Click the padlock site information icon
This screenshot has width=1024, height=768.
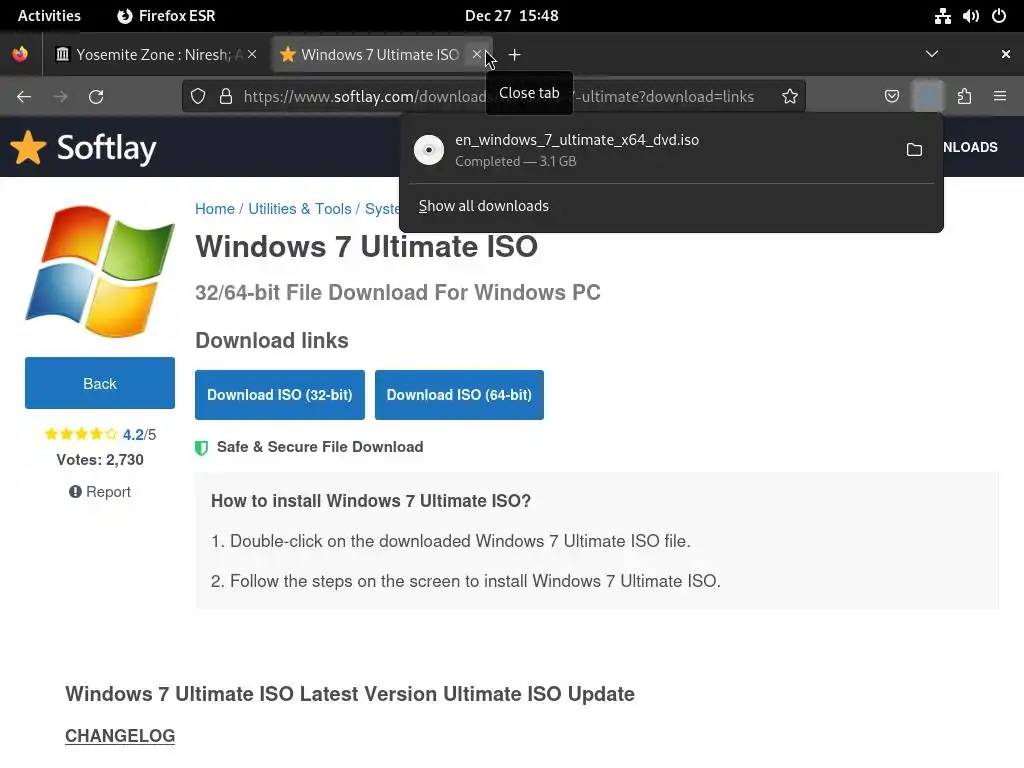[x=226, y=97]
